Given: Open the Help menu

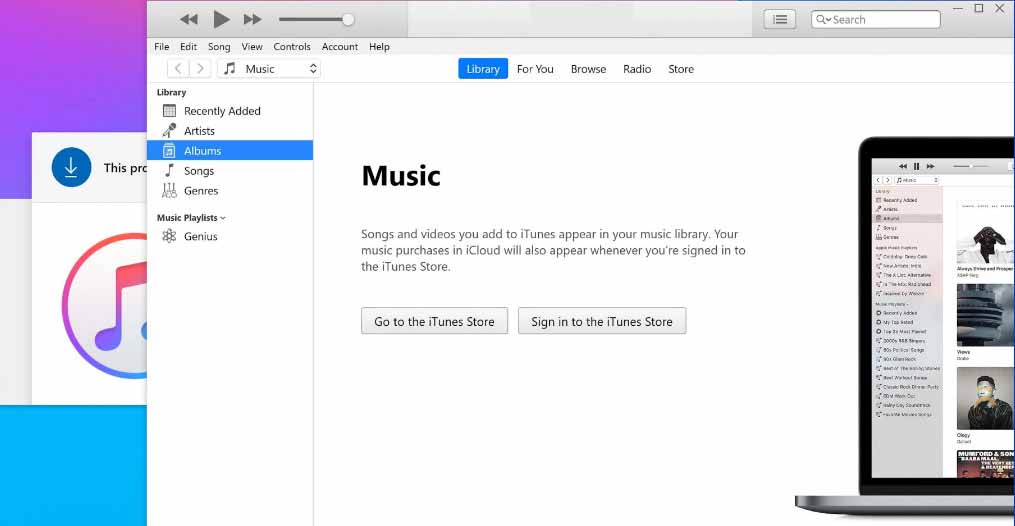Looking at the screenshot, I should (x=379, y=47).
